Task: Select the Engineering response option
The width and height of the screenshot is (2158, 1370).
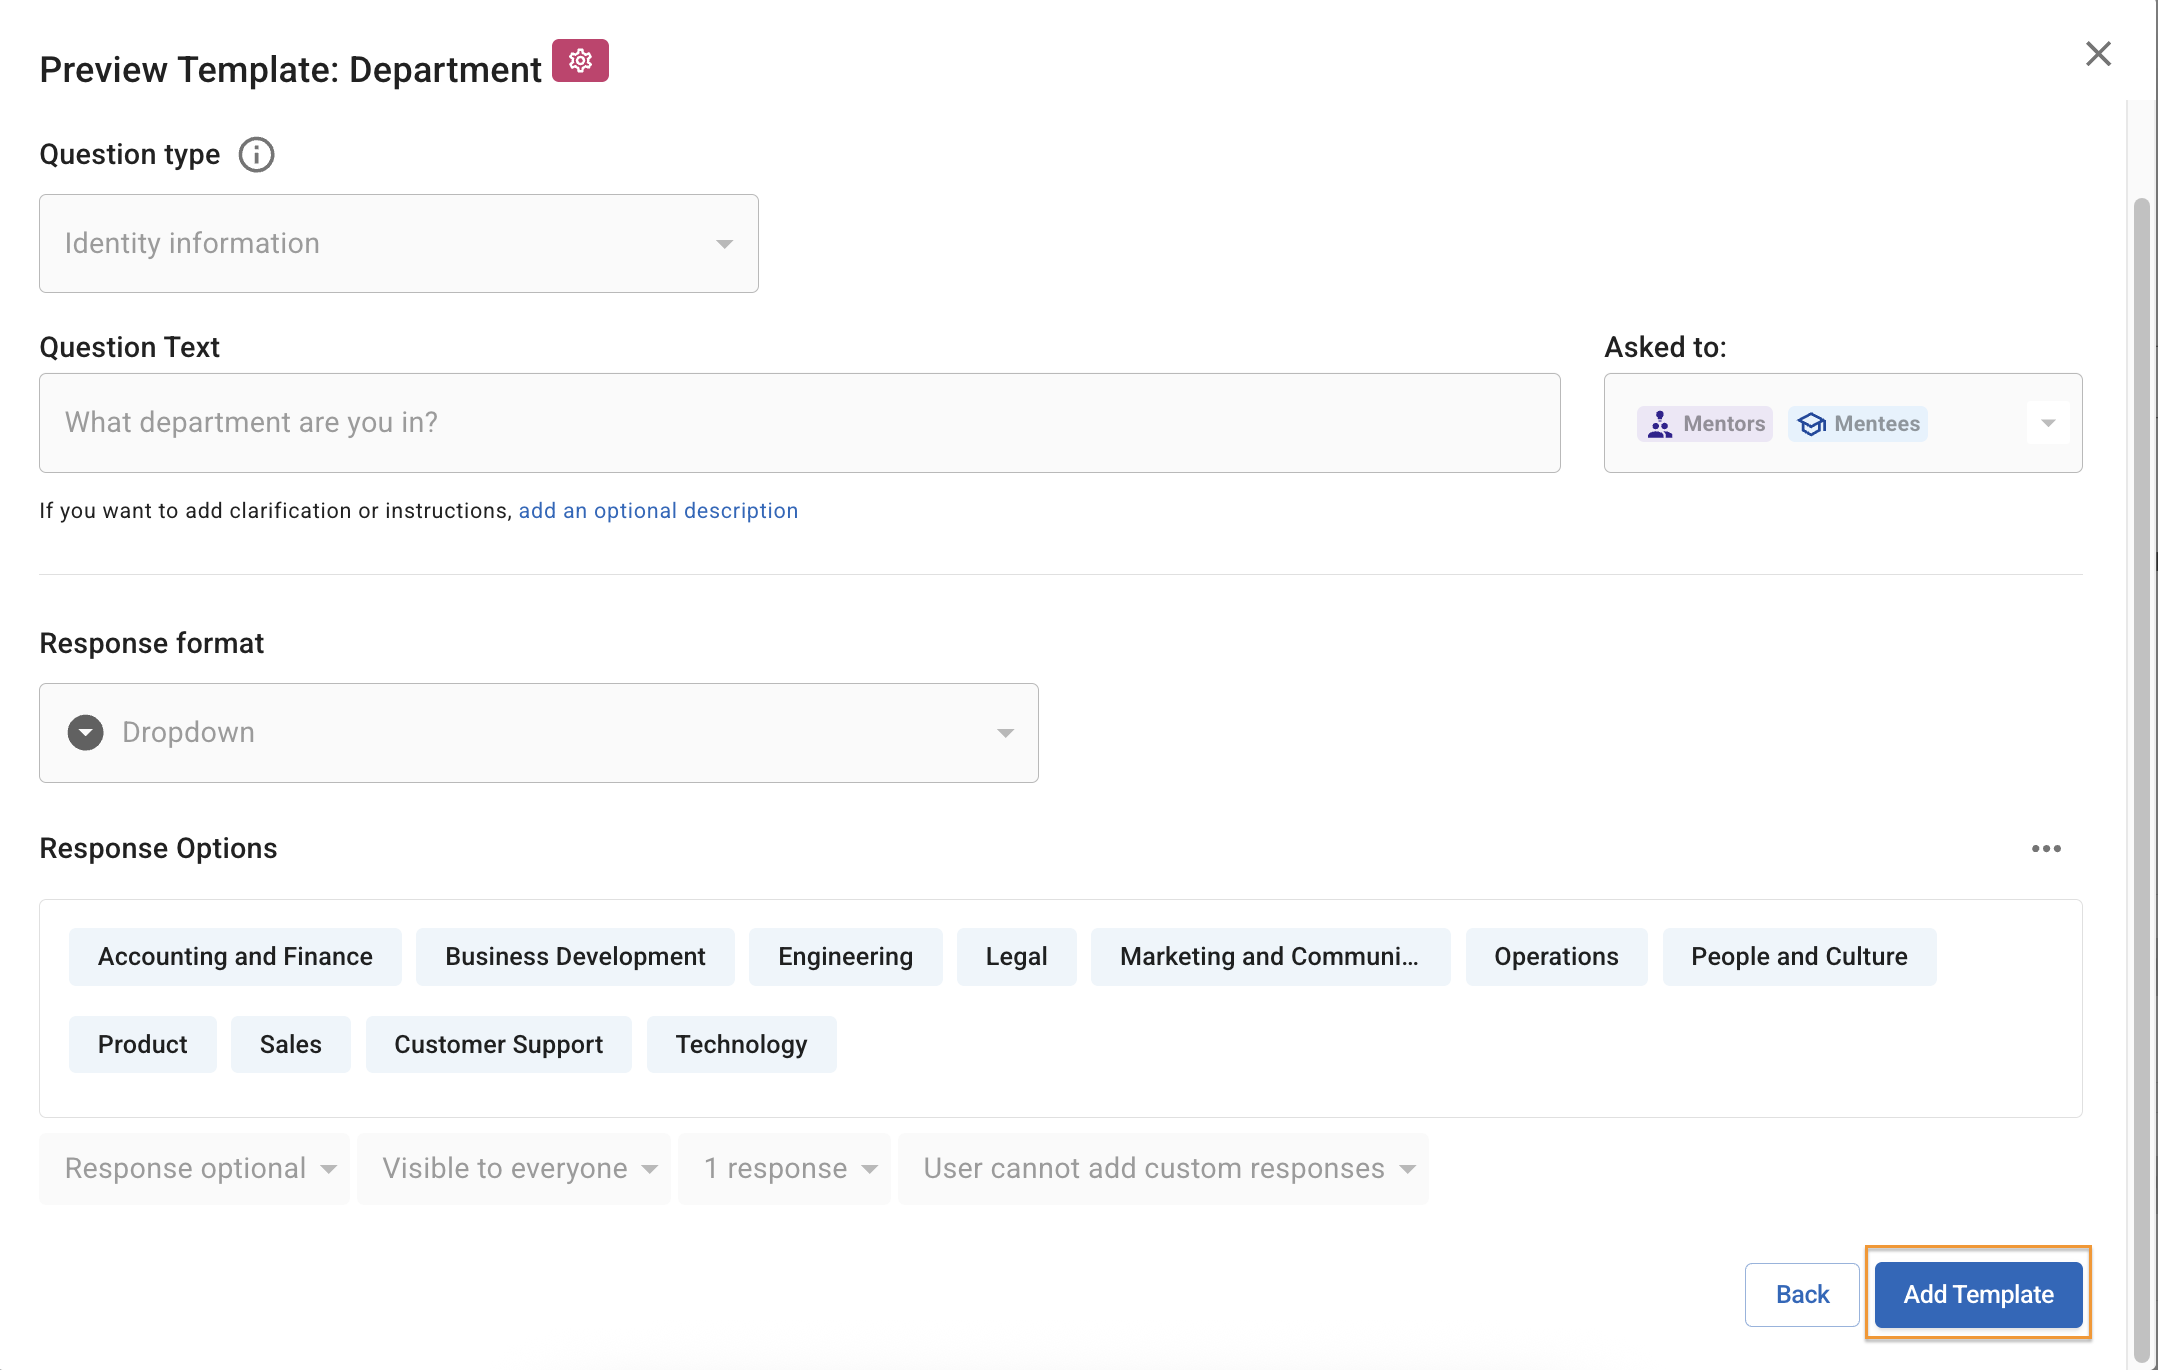Action: tap(845, 956)
